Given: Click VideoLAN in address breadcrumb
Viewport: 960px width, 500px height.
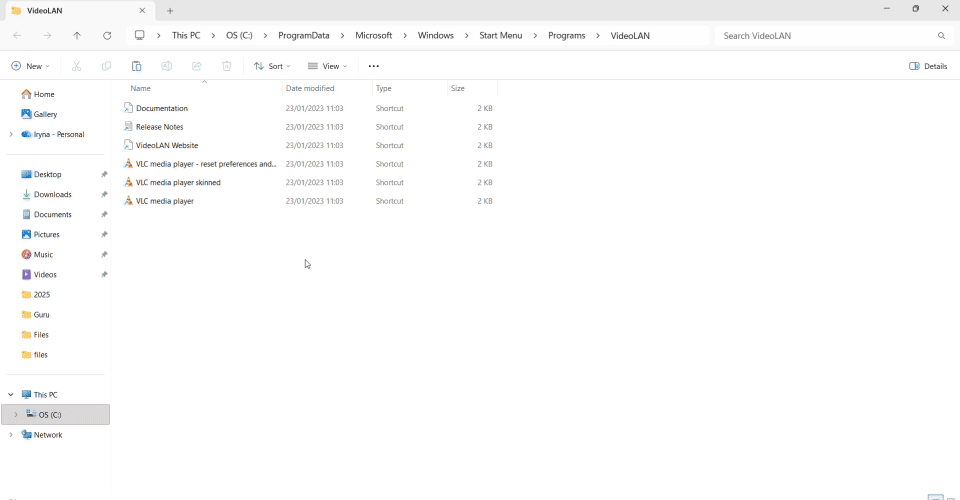Looking at the screenshot, I should tap(630, 35).
